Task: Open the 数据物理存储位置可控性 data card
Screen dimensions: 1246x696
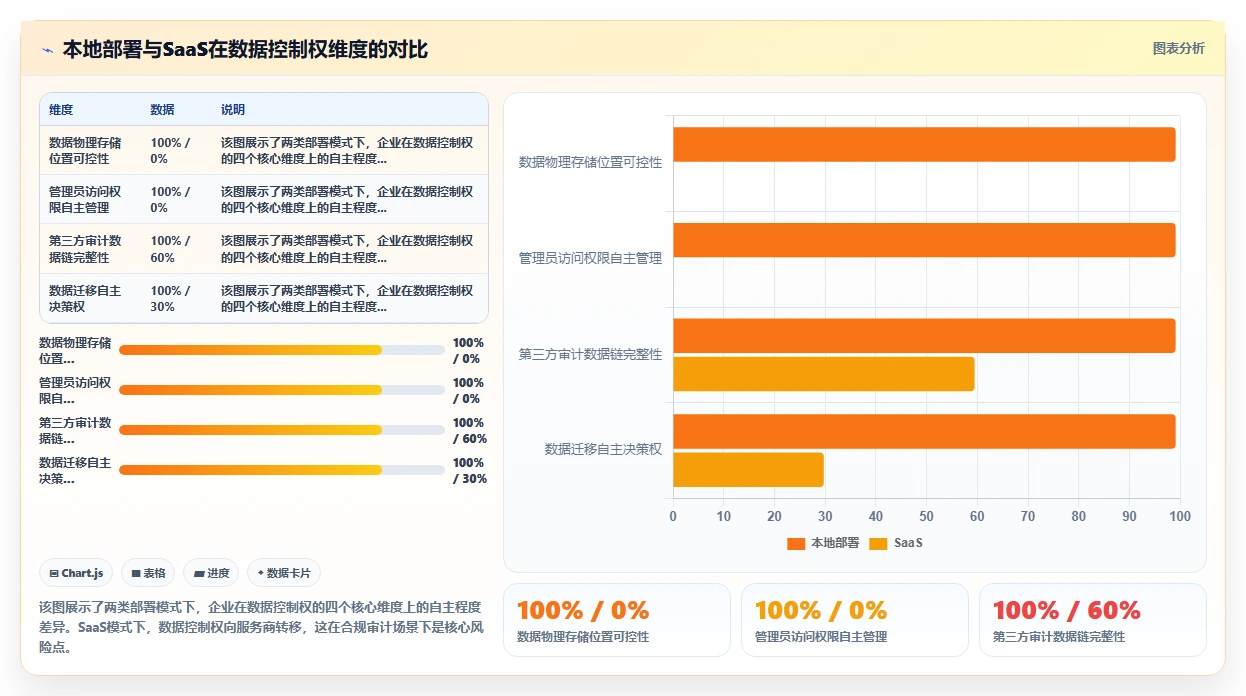Action: 617,620
